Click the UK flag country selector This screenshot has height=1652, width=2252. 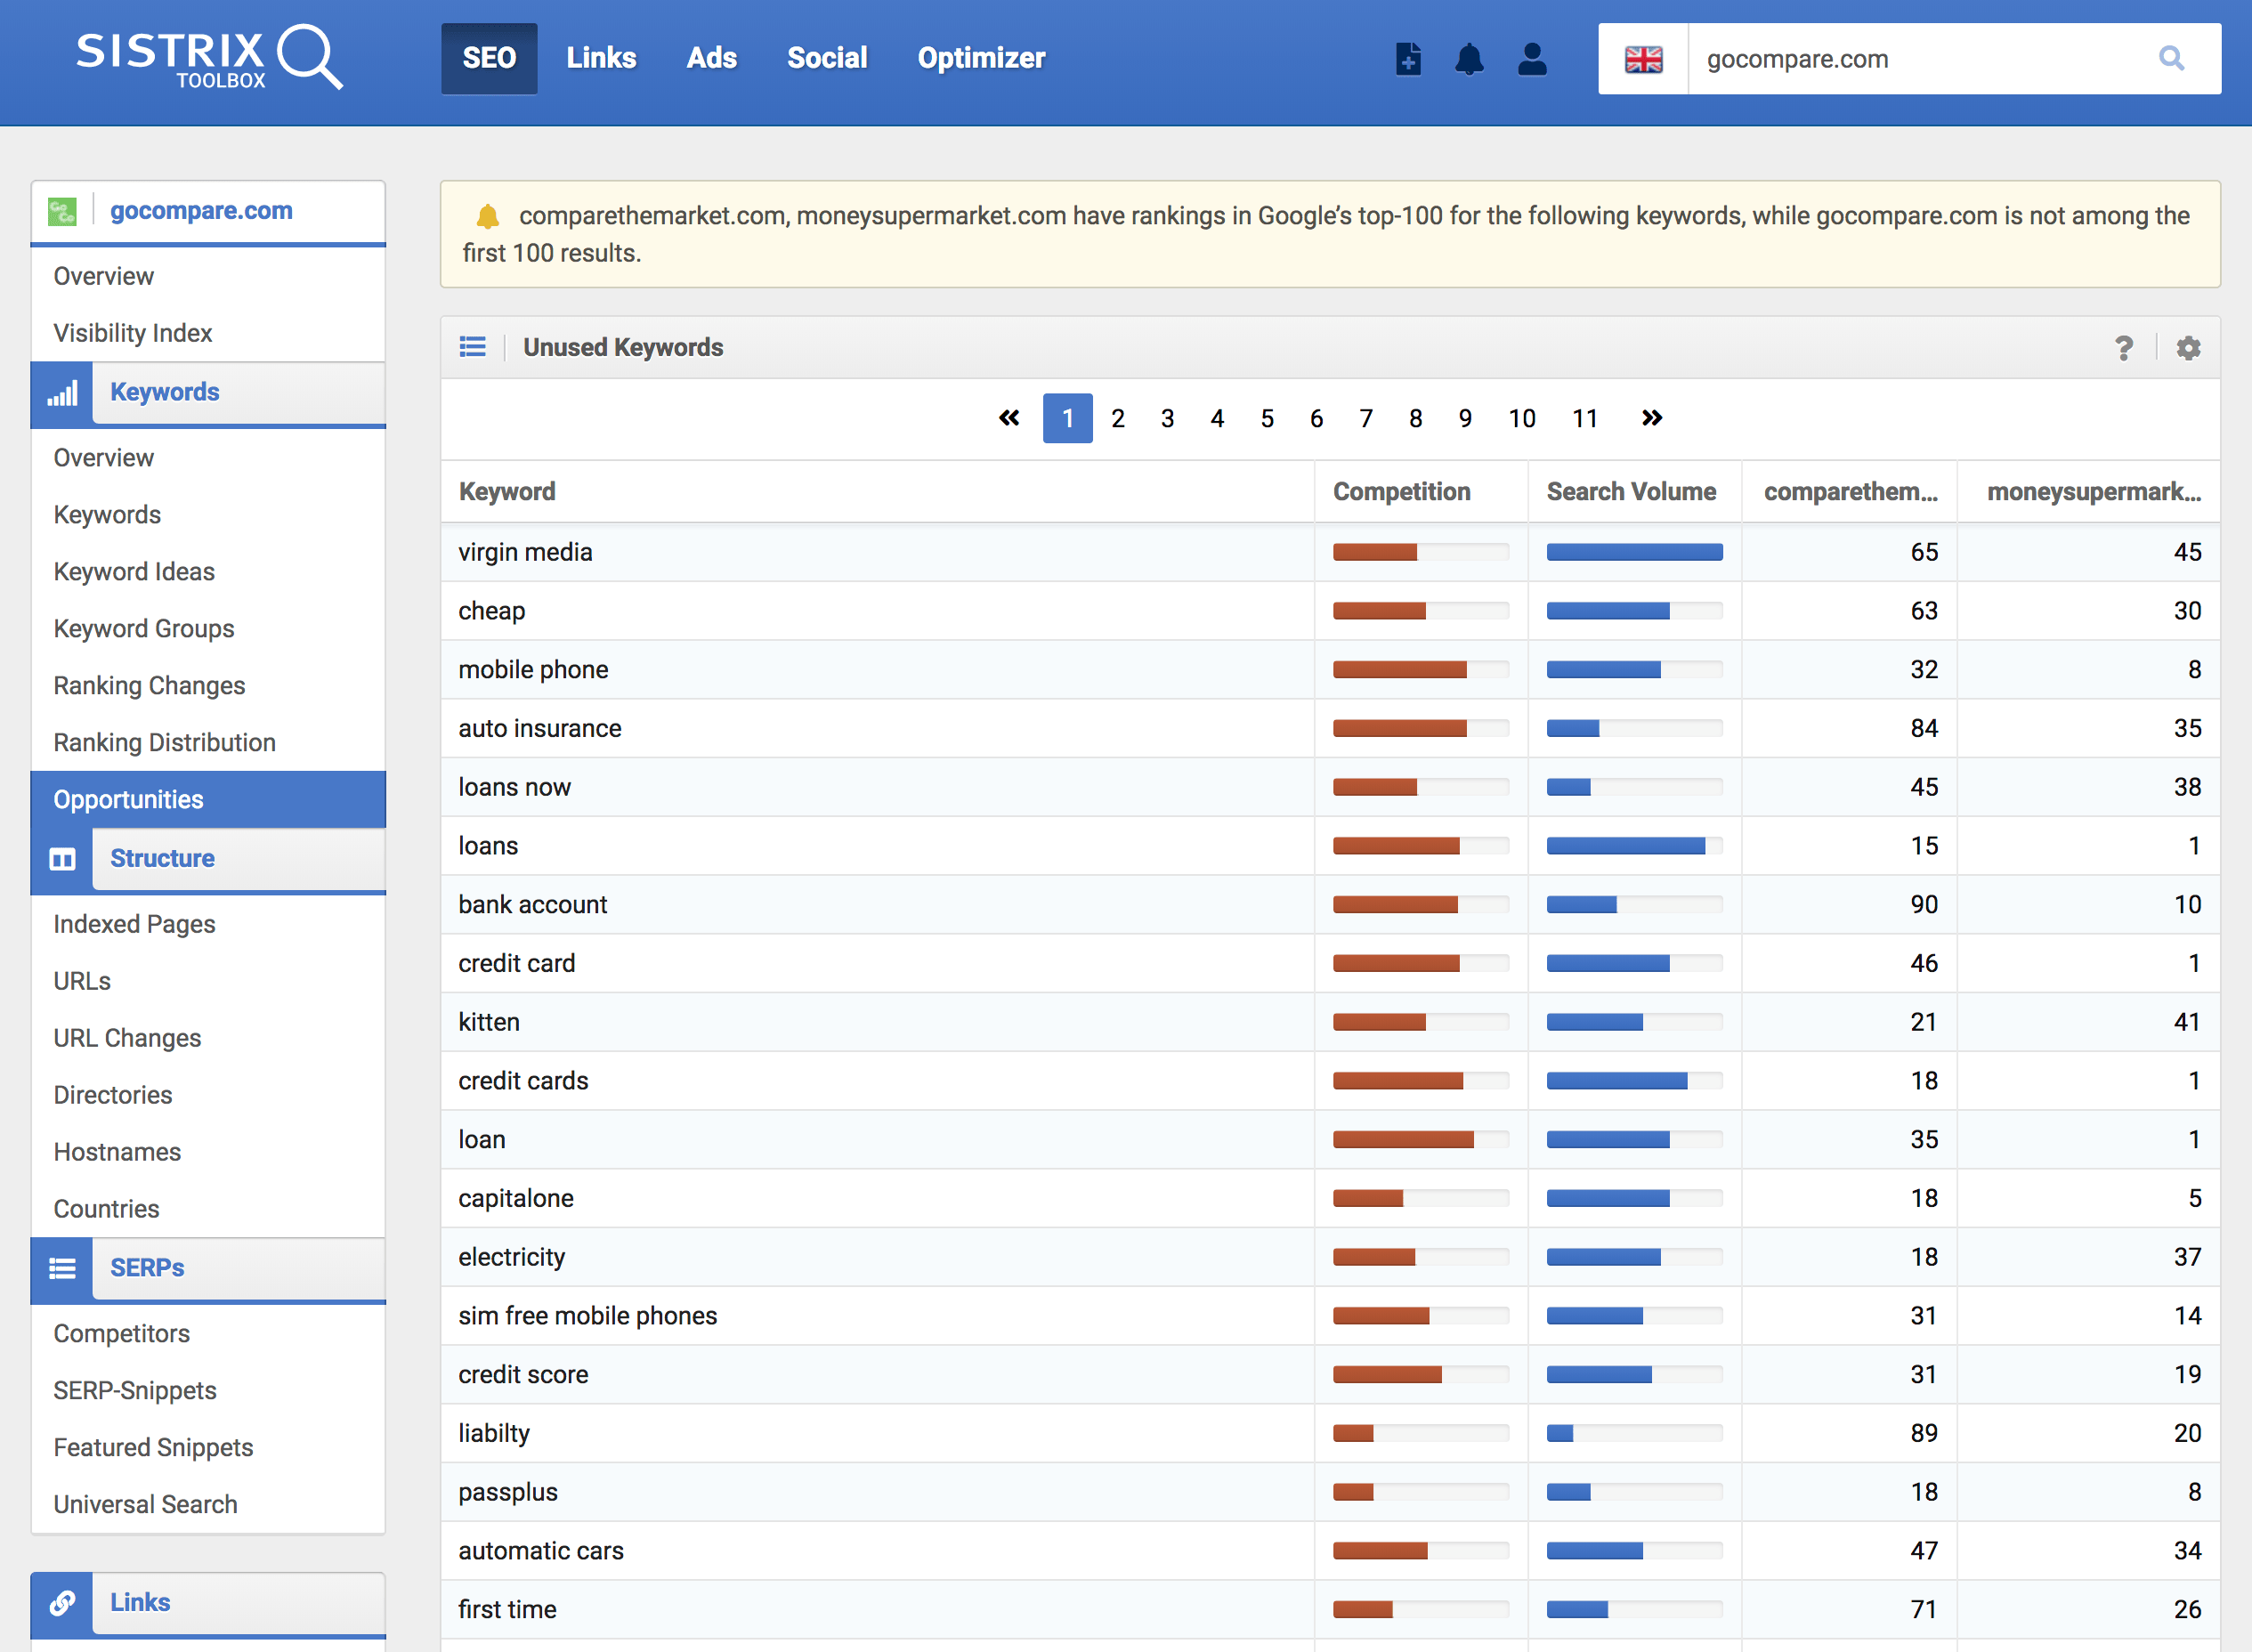click(x=1643, y=59)
